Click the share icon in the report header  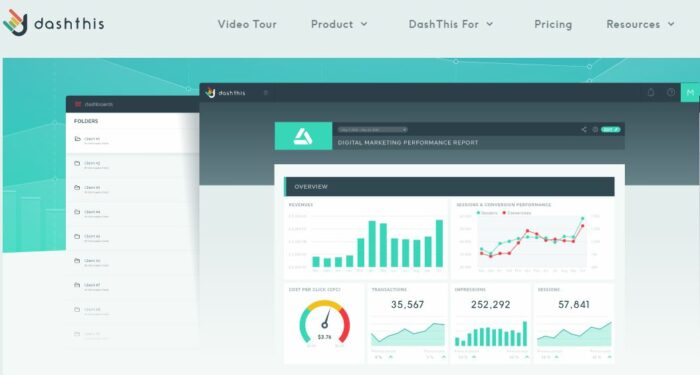584,129
